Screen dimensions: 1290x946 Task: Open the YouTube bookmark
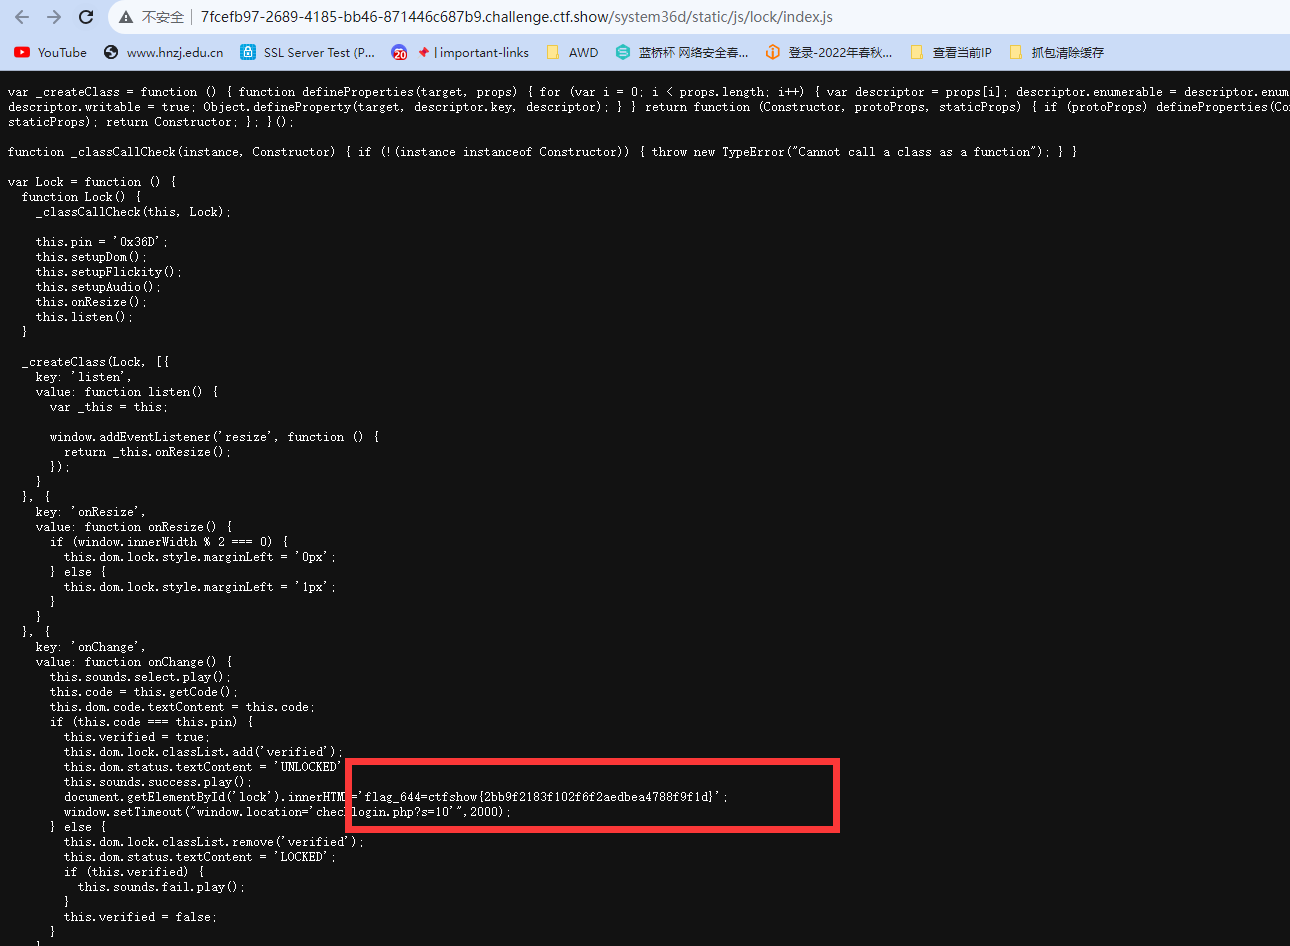[x=50, y=52]
